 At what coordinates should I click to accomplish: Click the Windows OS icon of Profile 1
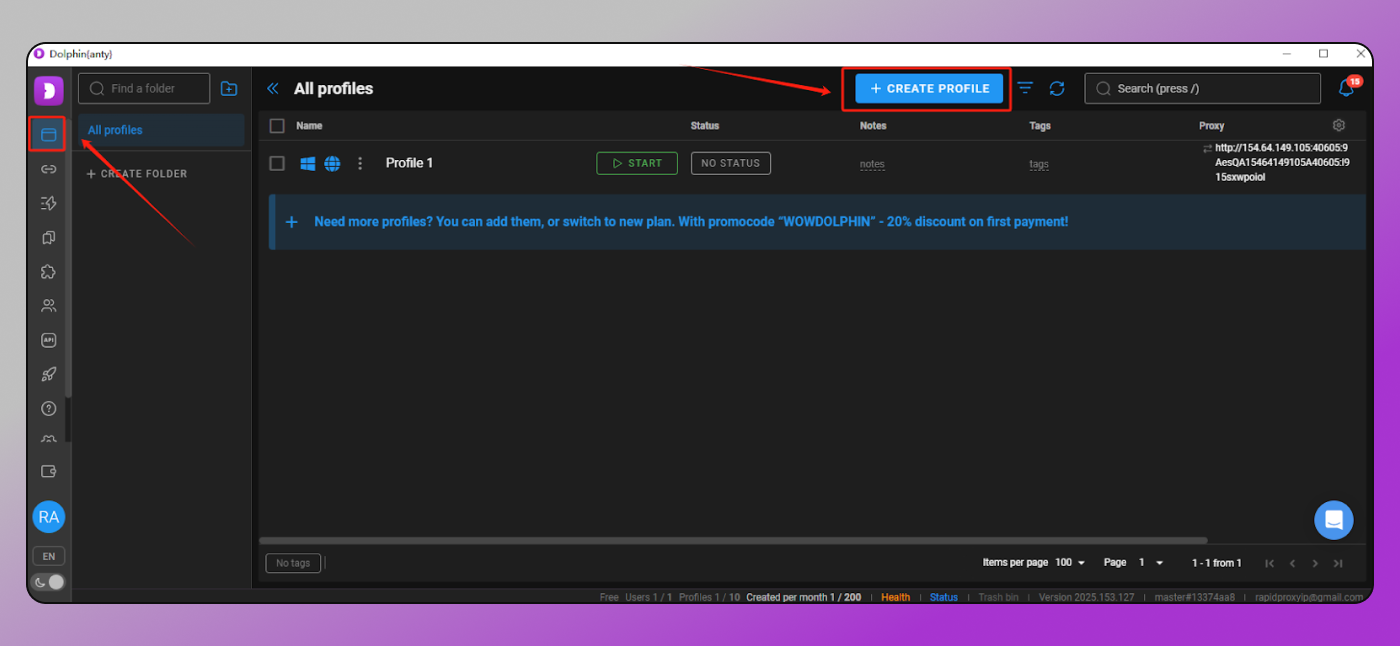308,163
